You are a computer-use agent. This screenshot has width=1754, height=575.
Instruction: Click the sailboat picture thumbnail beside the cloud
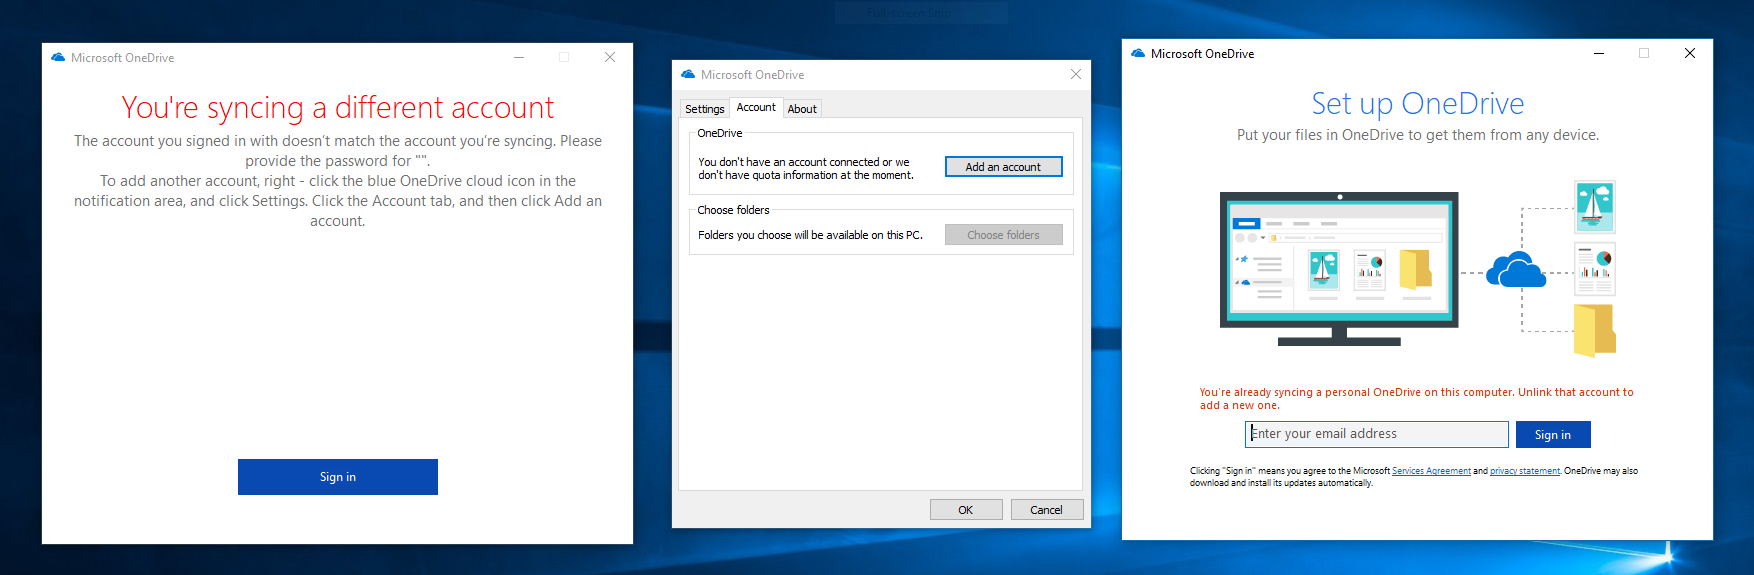(x=1595, y=207)
